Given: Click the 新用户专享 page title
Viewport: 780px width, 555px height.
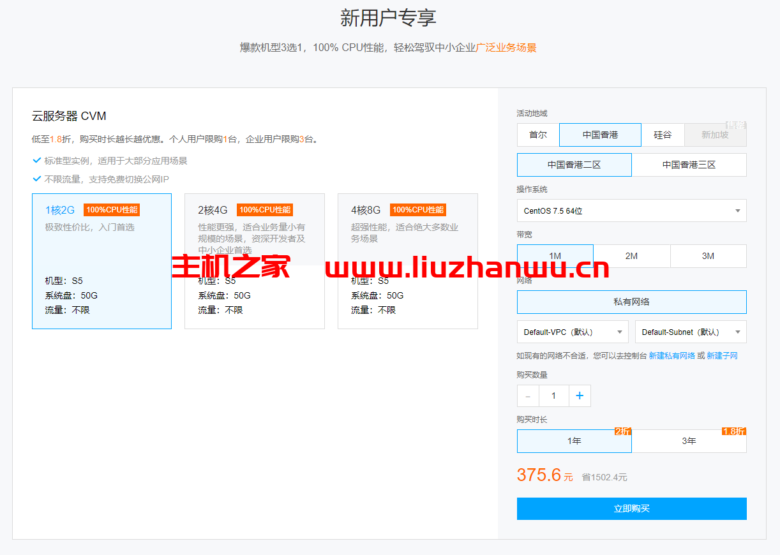Looking at the screenshot, I should click(x=389, y=18).
